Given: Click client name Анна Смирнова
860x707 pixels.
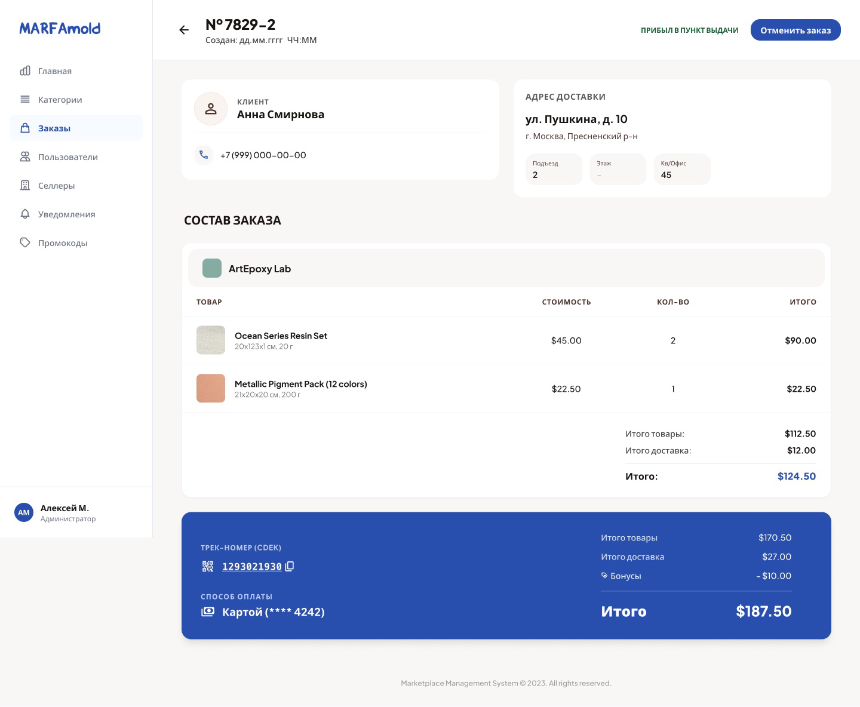Looking at the screenshot, I should (280, 114).
